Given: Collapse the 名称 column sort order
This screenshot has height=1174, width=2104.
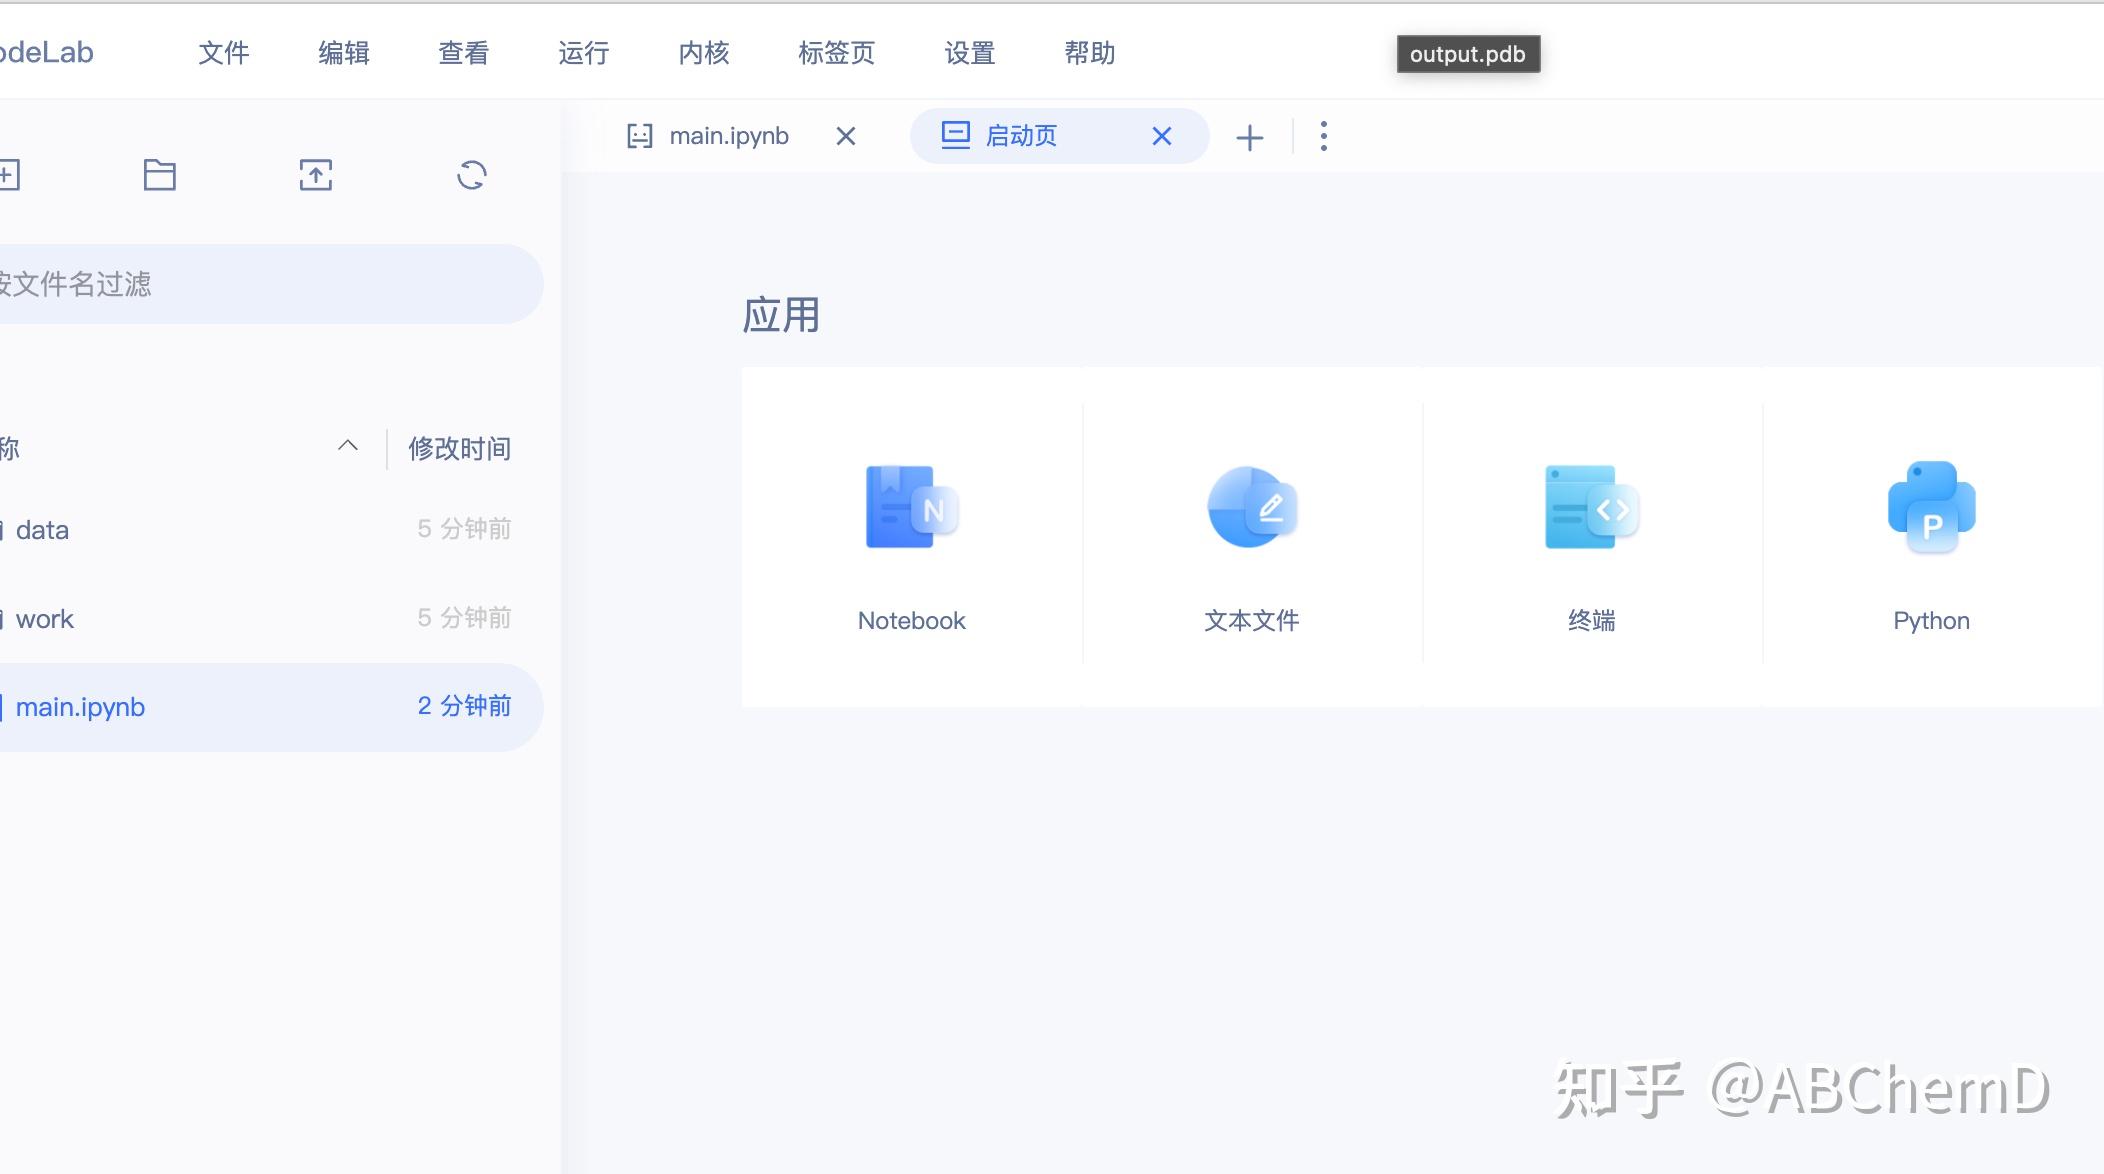Looking at the screenshot, I should [347, 446].
